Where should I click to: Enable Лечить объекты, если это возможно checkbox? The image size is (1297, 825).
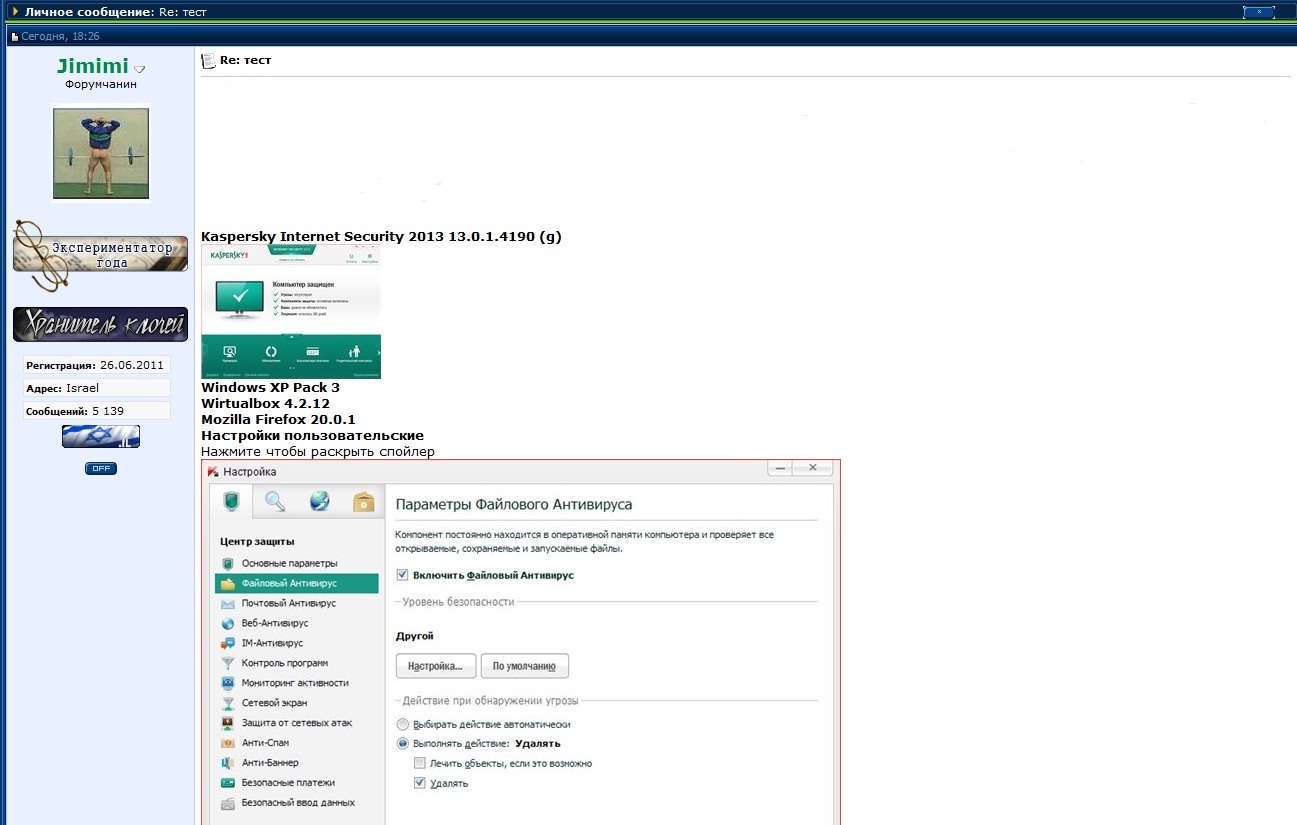coord(420,764)
